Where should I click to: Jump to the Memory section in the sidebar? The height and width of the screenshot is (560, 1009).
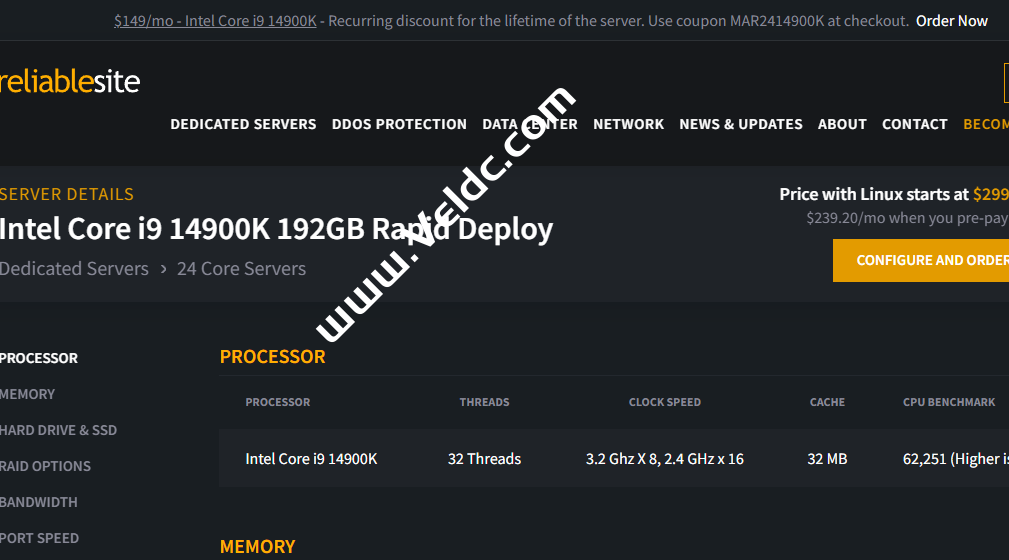click(27, 394)
